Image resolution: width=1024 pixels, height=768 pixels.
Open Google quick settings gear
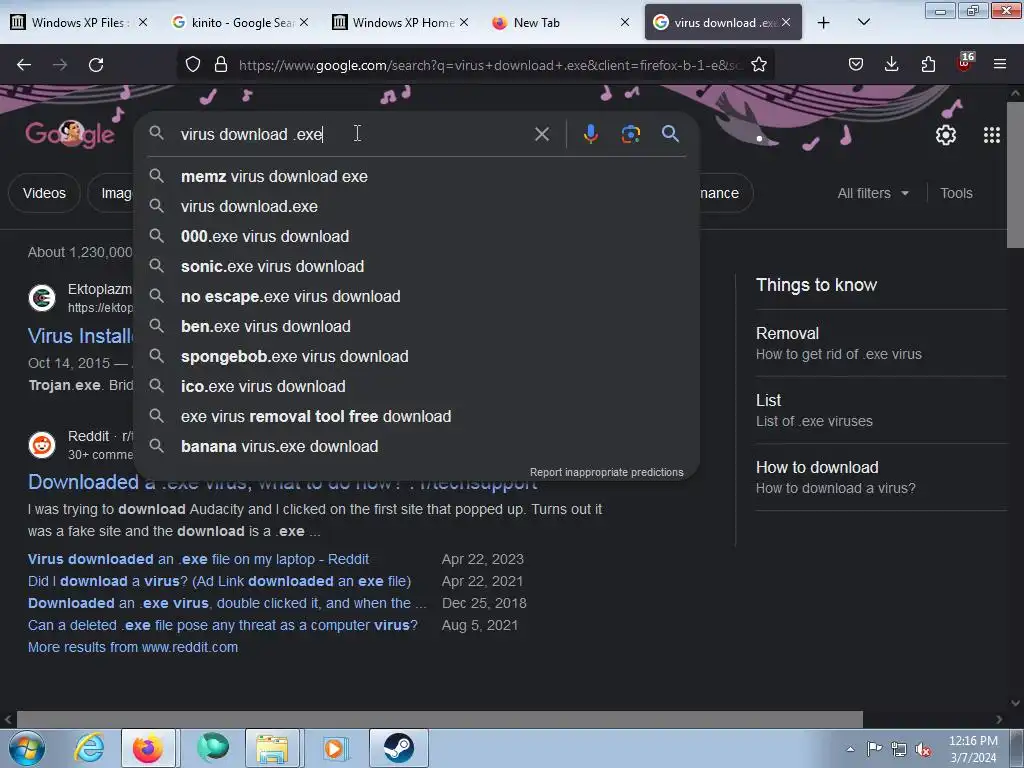click(x=946, y=135)
